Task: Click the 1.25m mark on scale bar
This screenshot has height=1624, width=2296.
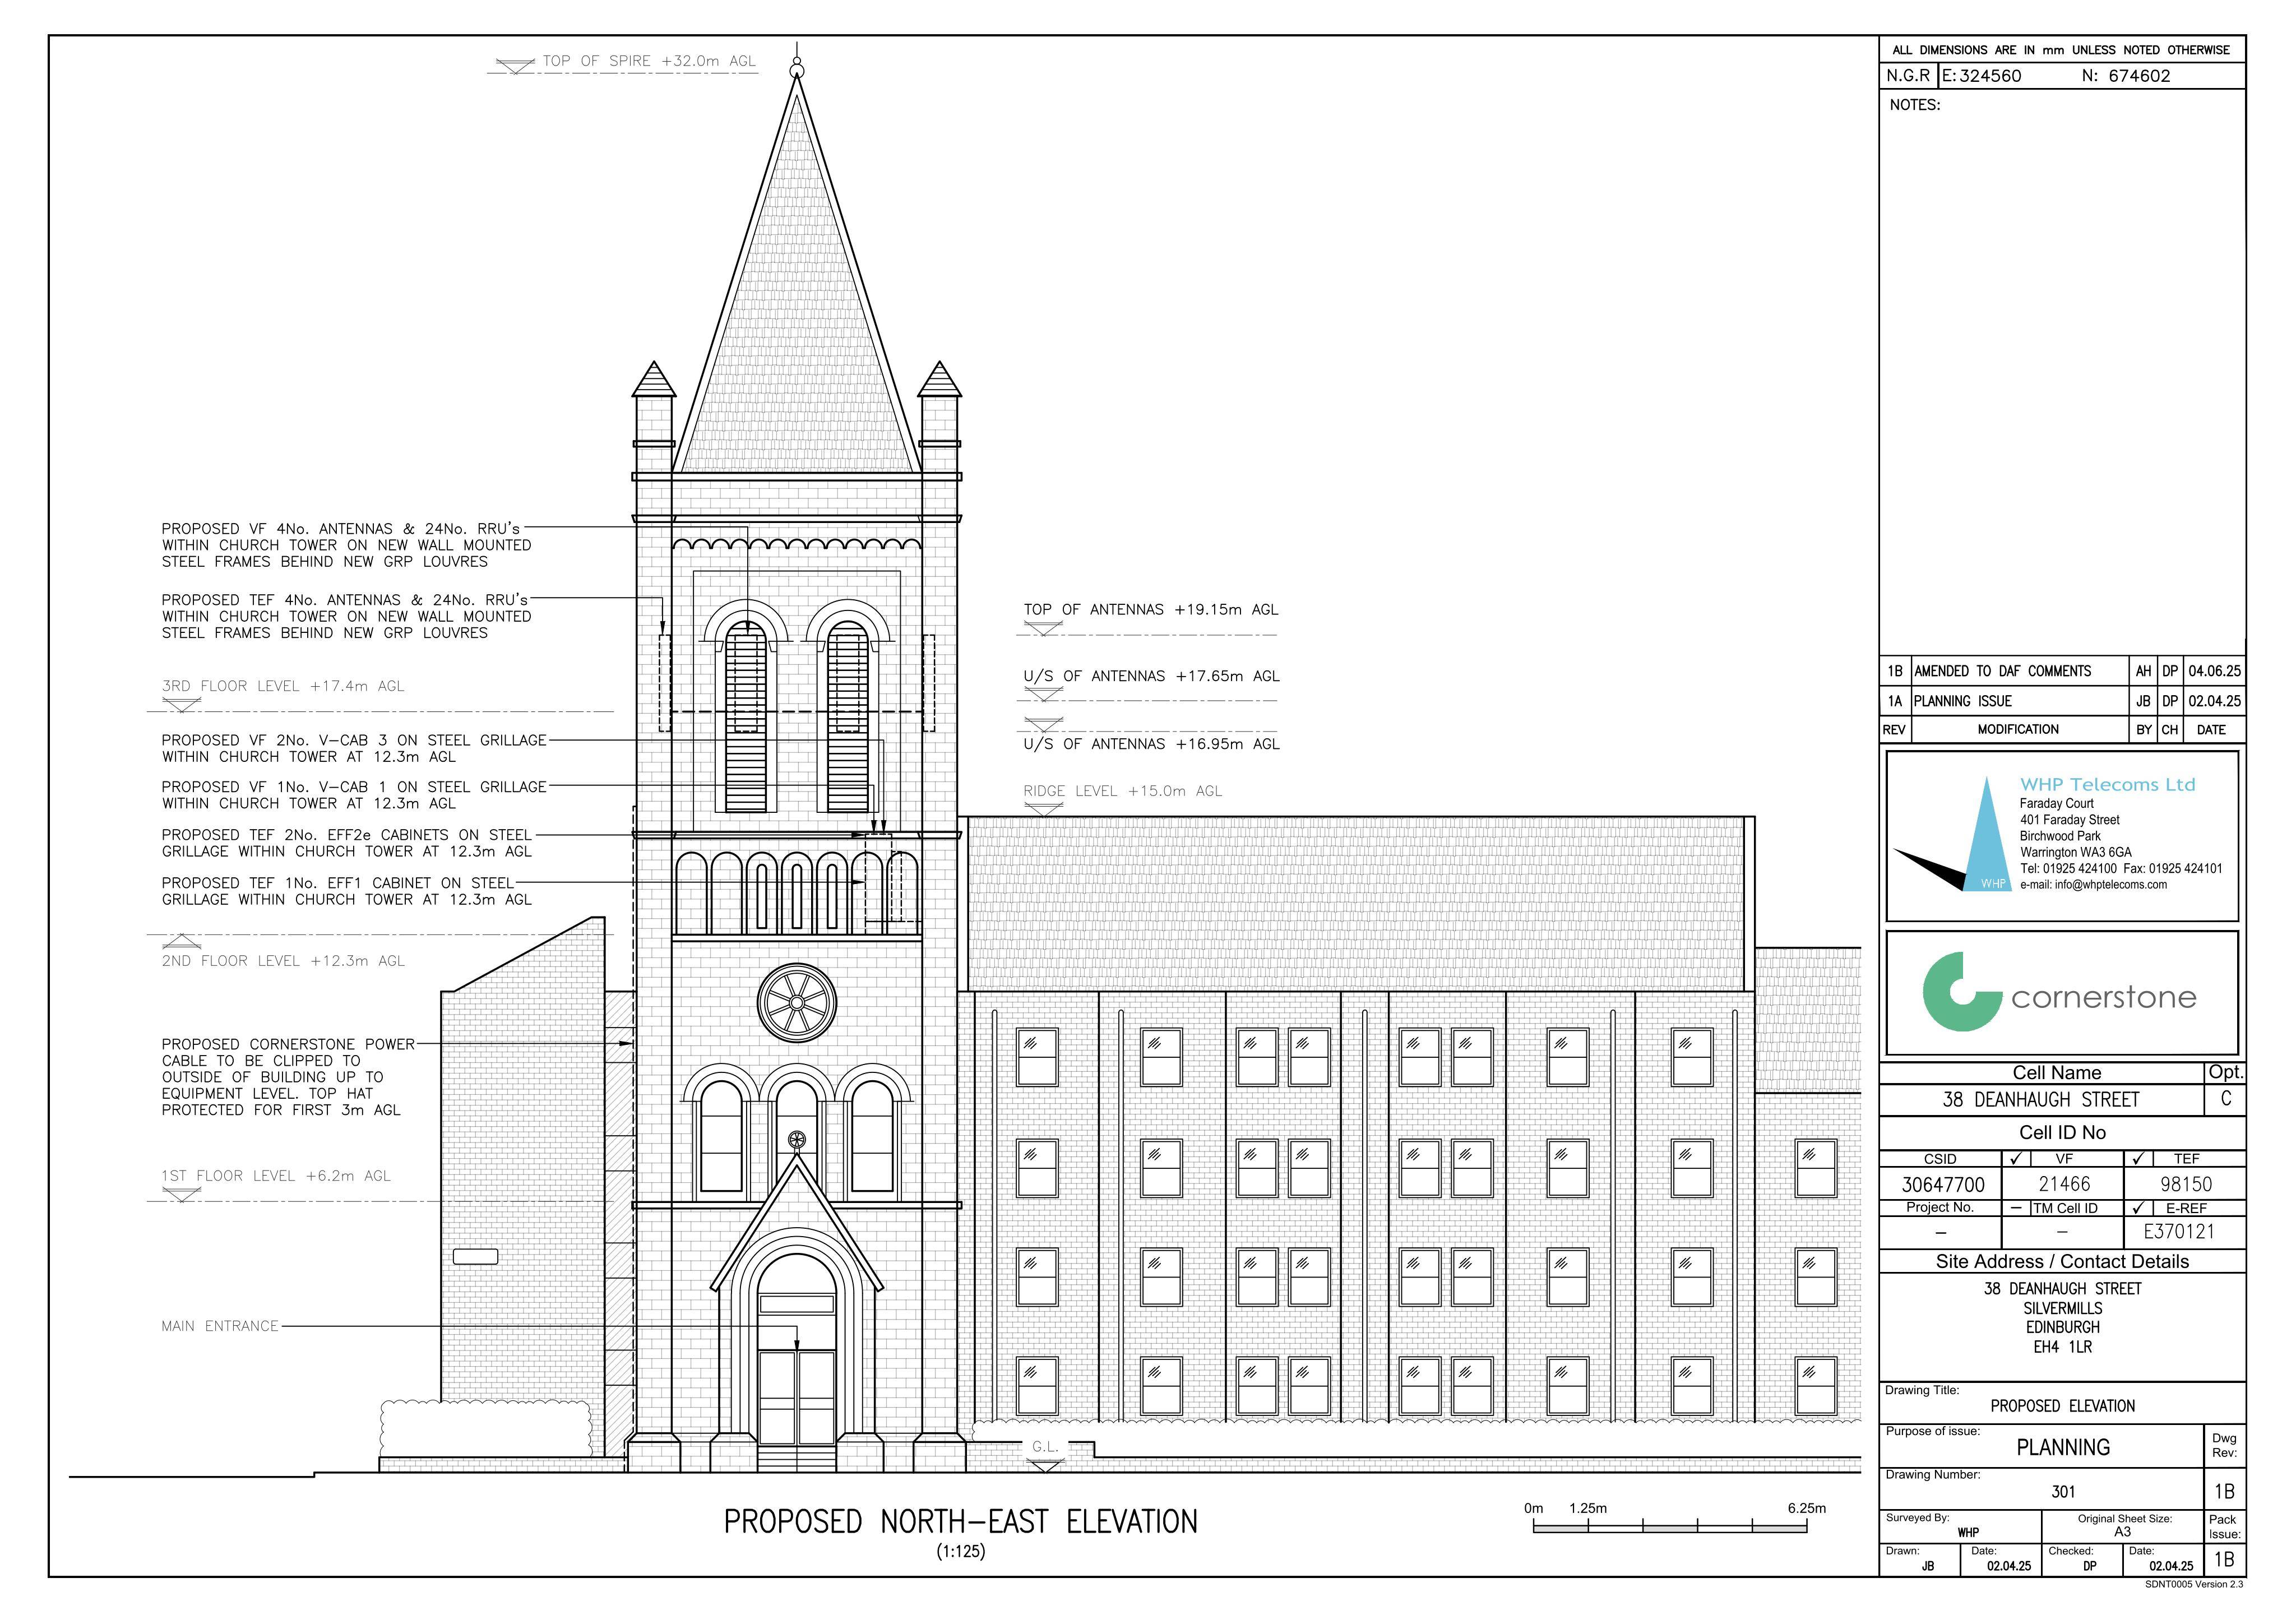Action: pyautogui.click(x=1588, y=1508)
